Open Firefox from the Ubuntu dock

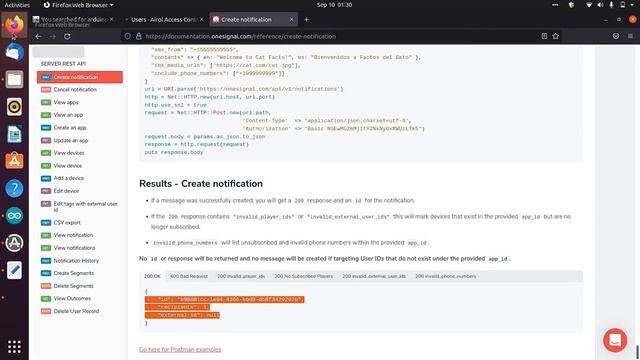pyautogui.click(x=14, y=24)
